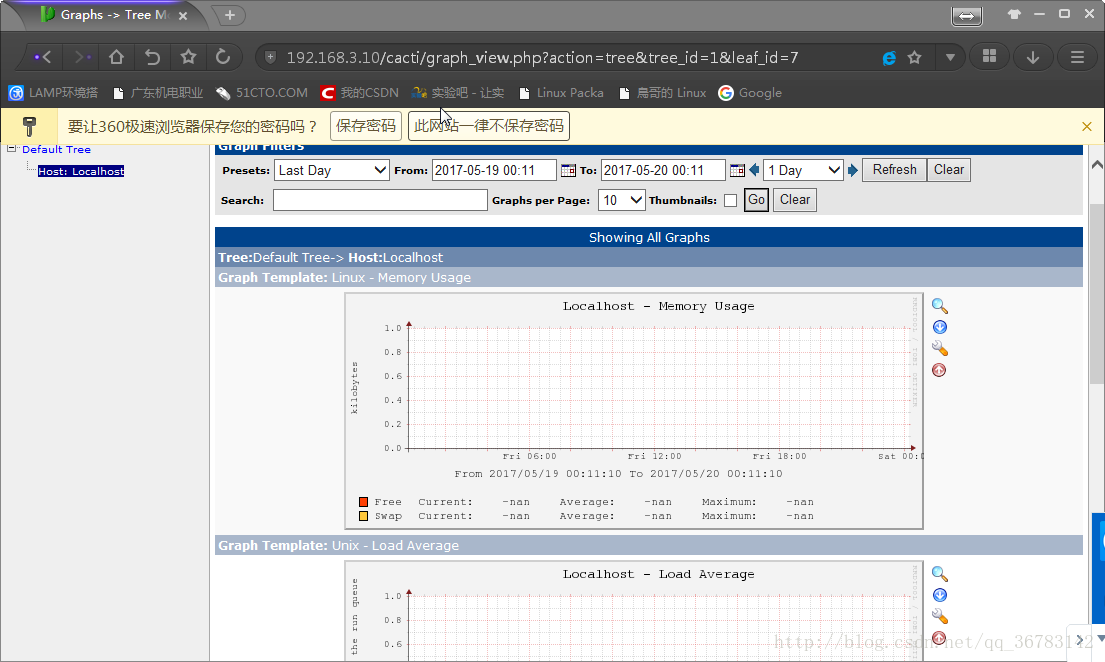Click 此网站一律不保存密码 button
The width and height of the screenshot is (1105, 662).
tap(488, 126)
